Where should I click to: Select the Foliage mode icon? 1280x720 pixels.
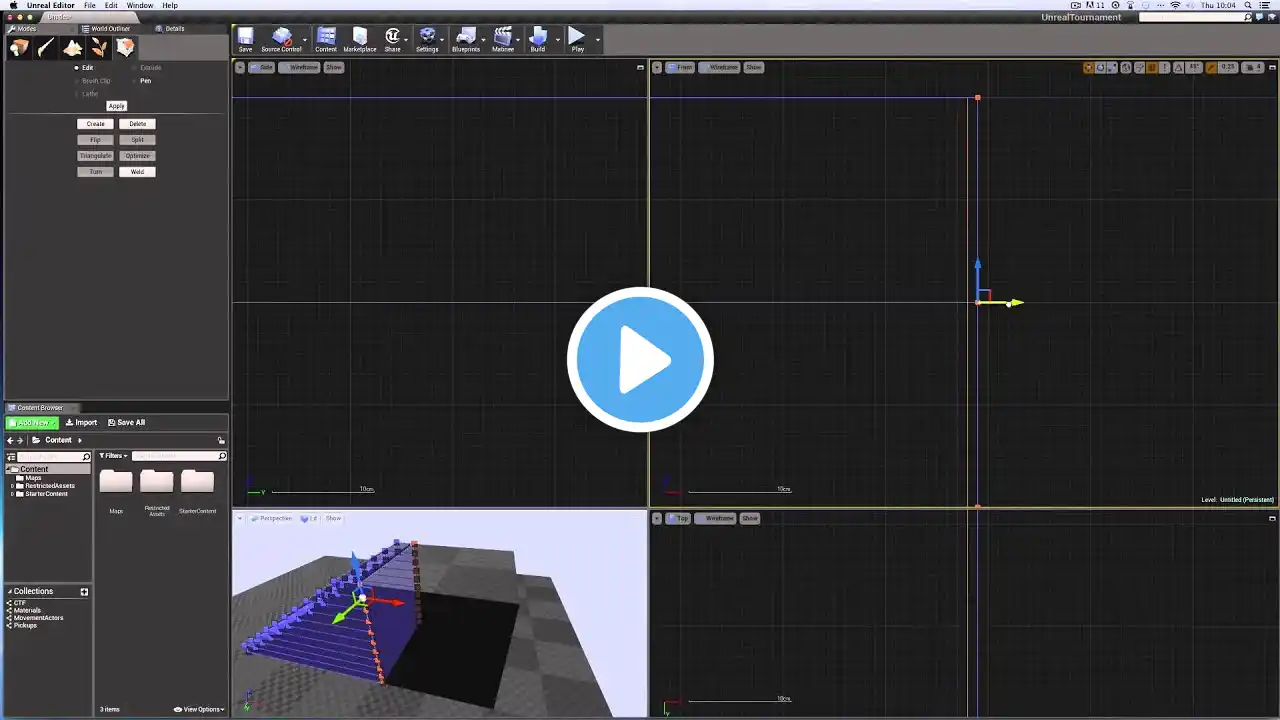pyautogui.click(x=99, y=48)
